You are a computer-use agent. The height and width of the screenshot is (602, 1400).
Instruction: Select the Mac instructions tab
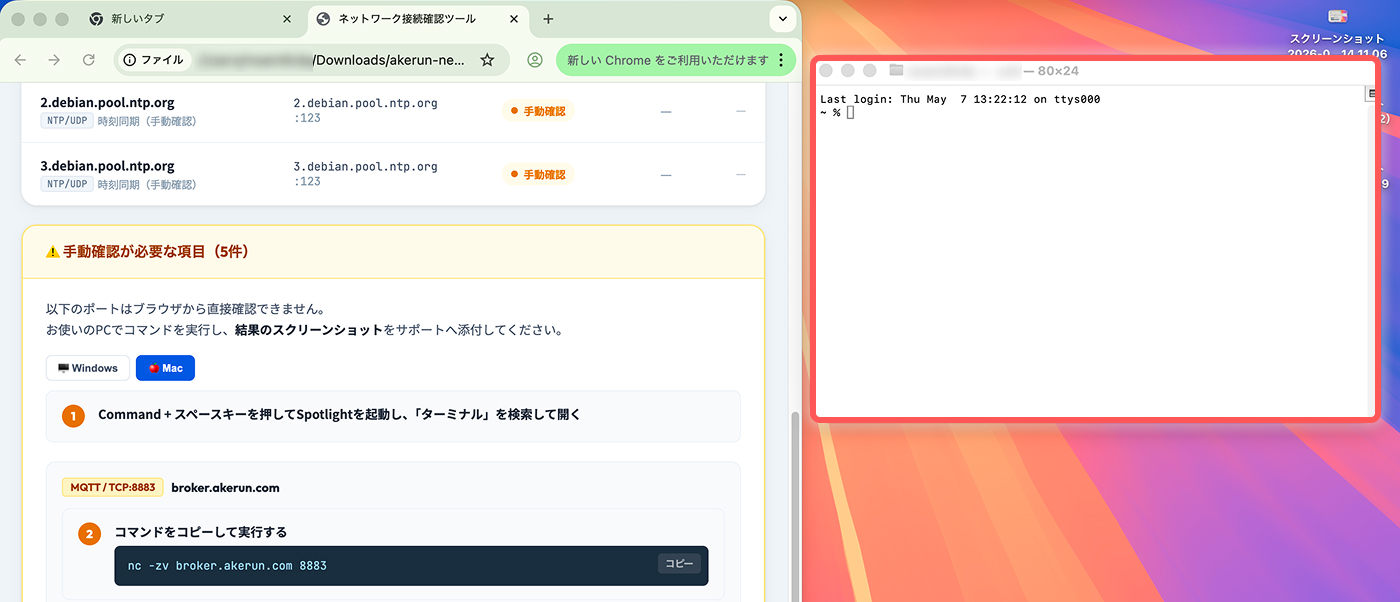166,368
